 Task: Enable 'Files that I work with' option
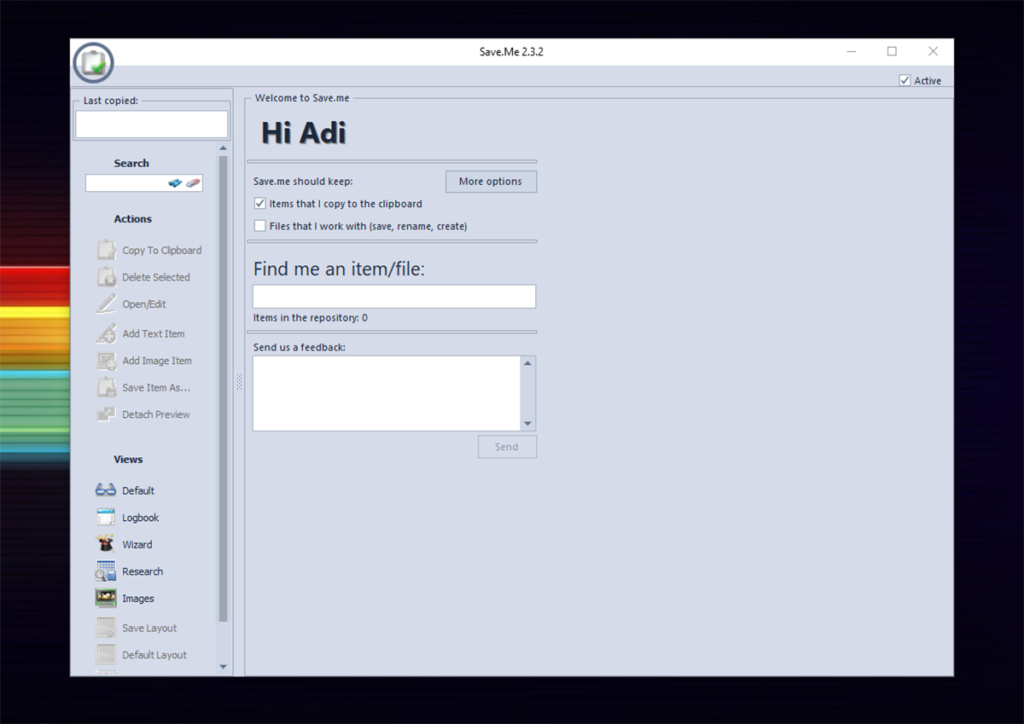tap(259, 225)
